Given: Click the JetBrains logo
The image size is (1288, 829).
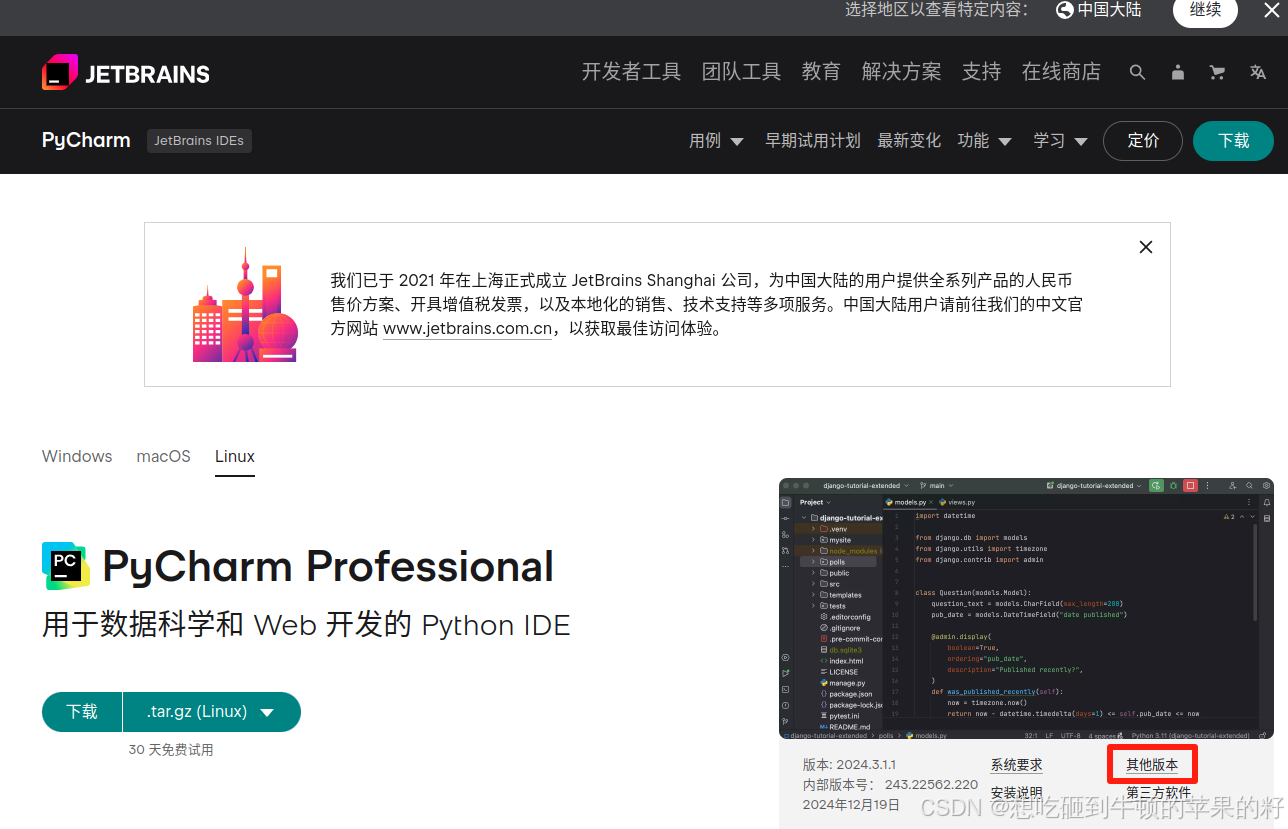Looking at the screenshot, I should click(126, 73).
